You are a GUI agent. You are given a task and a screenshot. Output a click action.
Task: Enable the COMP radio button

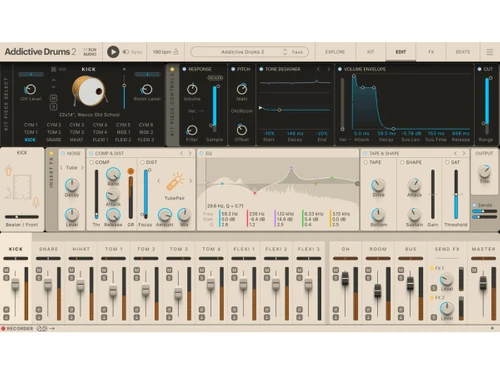(92, 162)
